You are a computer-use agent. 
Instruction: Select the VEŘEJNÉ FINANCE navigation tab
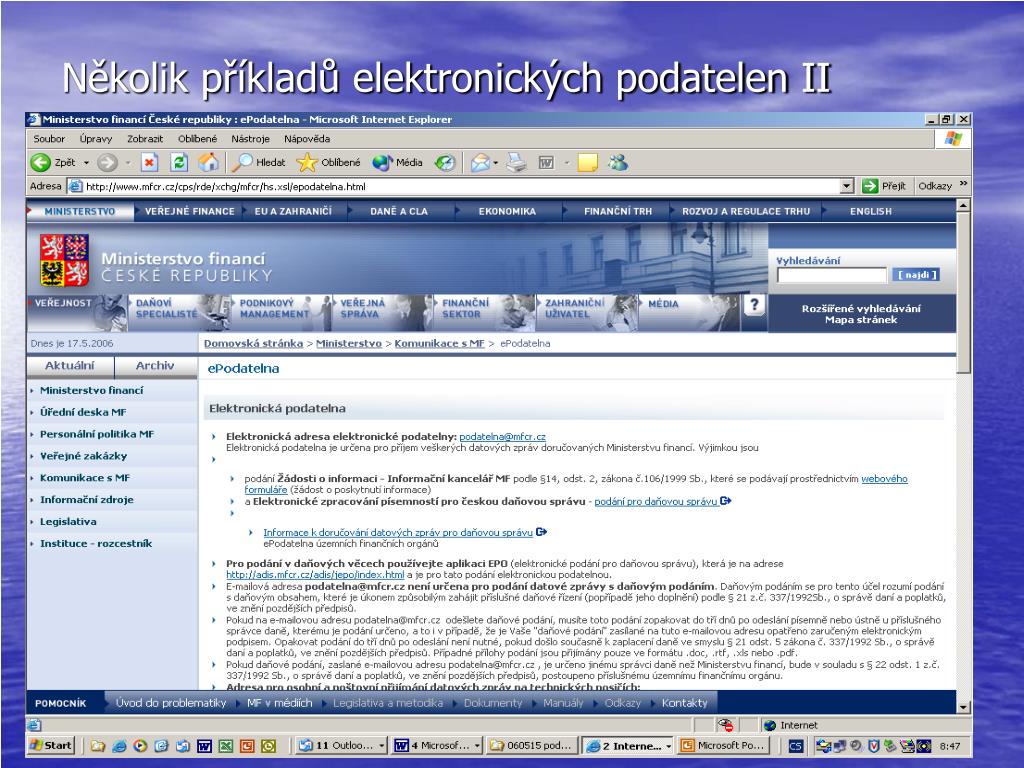(189, 212)
